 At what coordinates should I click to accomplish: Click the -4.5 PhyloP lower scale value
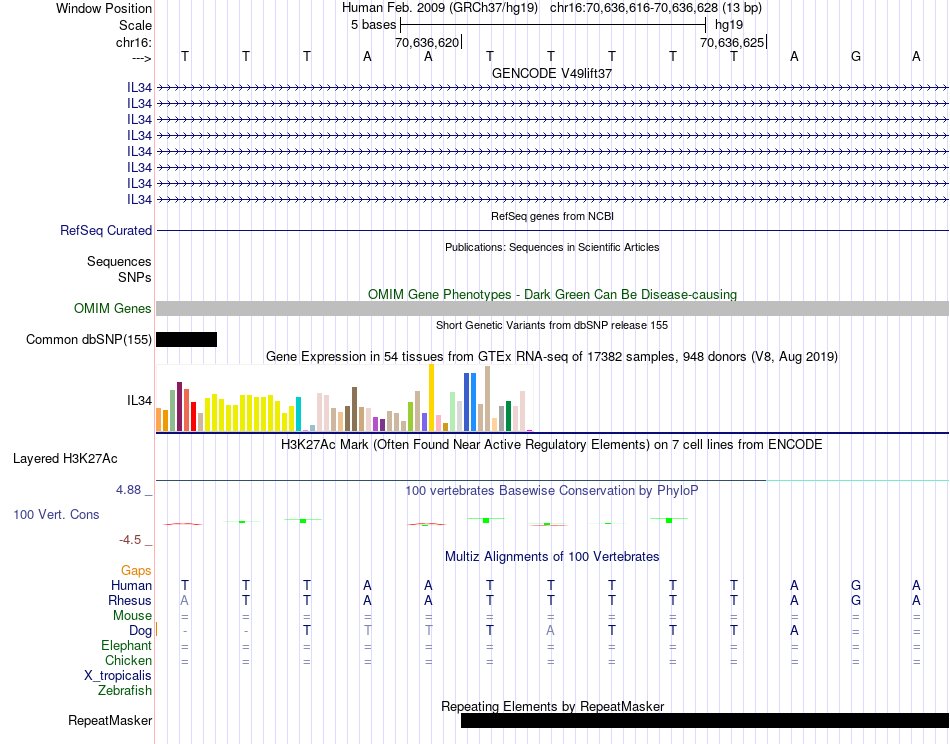(130, 540)
